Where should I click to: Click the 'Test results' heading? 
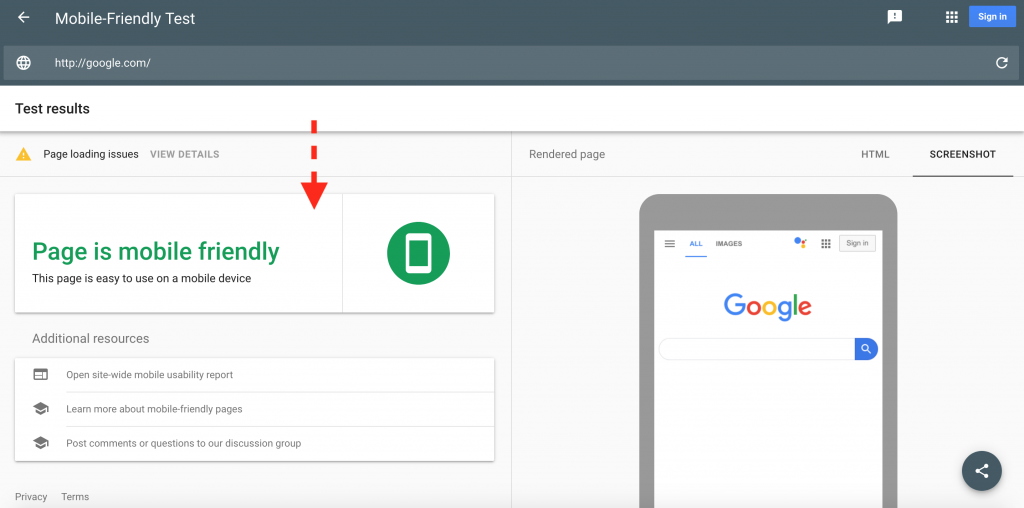click(52, 109)
